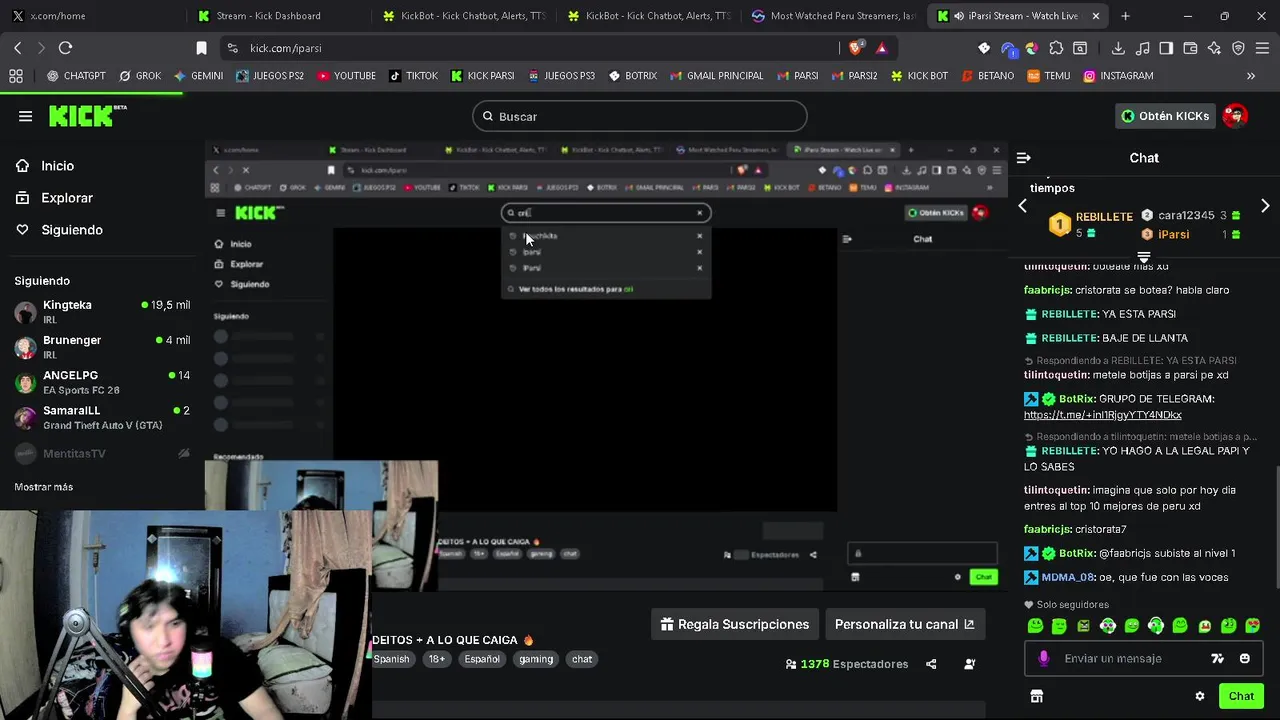Click the address bar URL

[286, 48]
